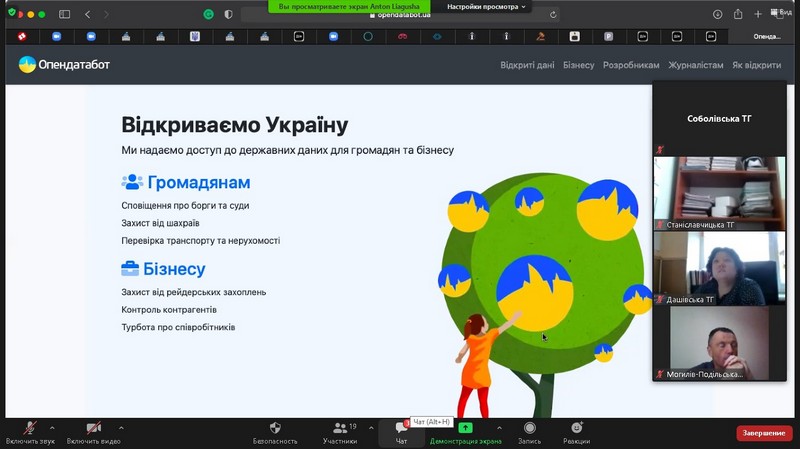
Task: Open the P letter favorite icon
Action: pyautogui.click(x=608, y=36)
